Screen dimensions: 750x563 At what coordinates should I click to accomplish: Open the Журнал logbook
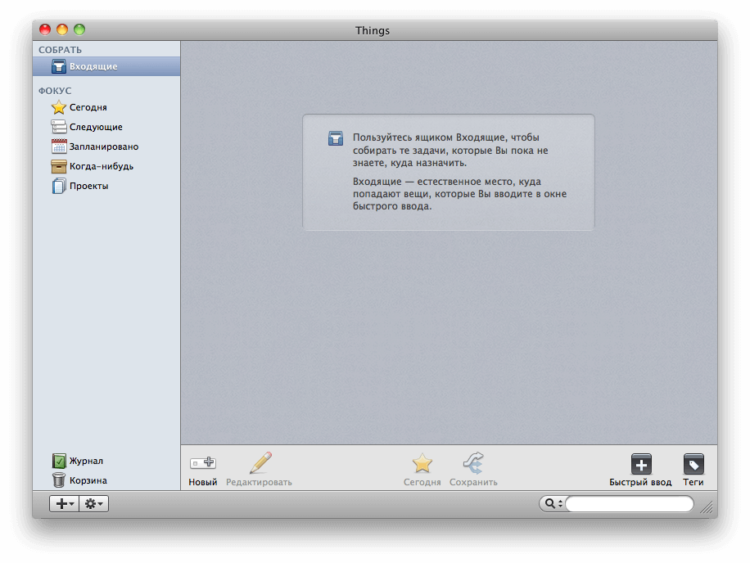(106, 461)
